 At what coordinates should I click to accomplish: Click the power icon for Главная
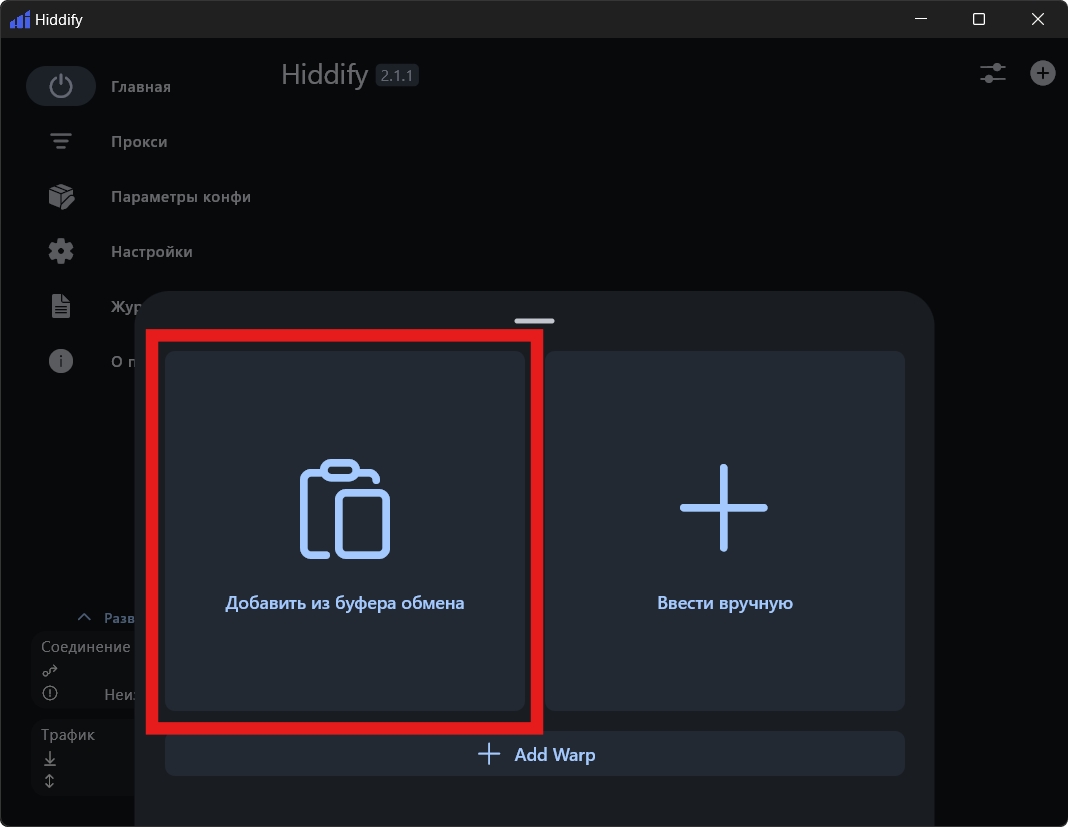point(61,87)
